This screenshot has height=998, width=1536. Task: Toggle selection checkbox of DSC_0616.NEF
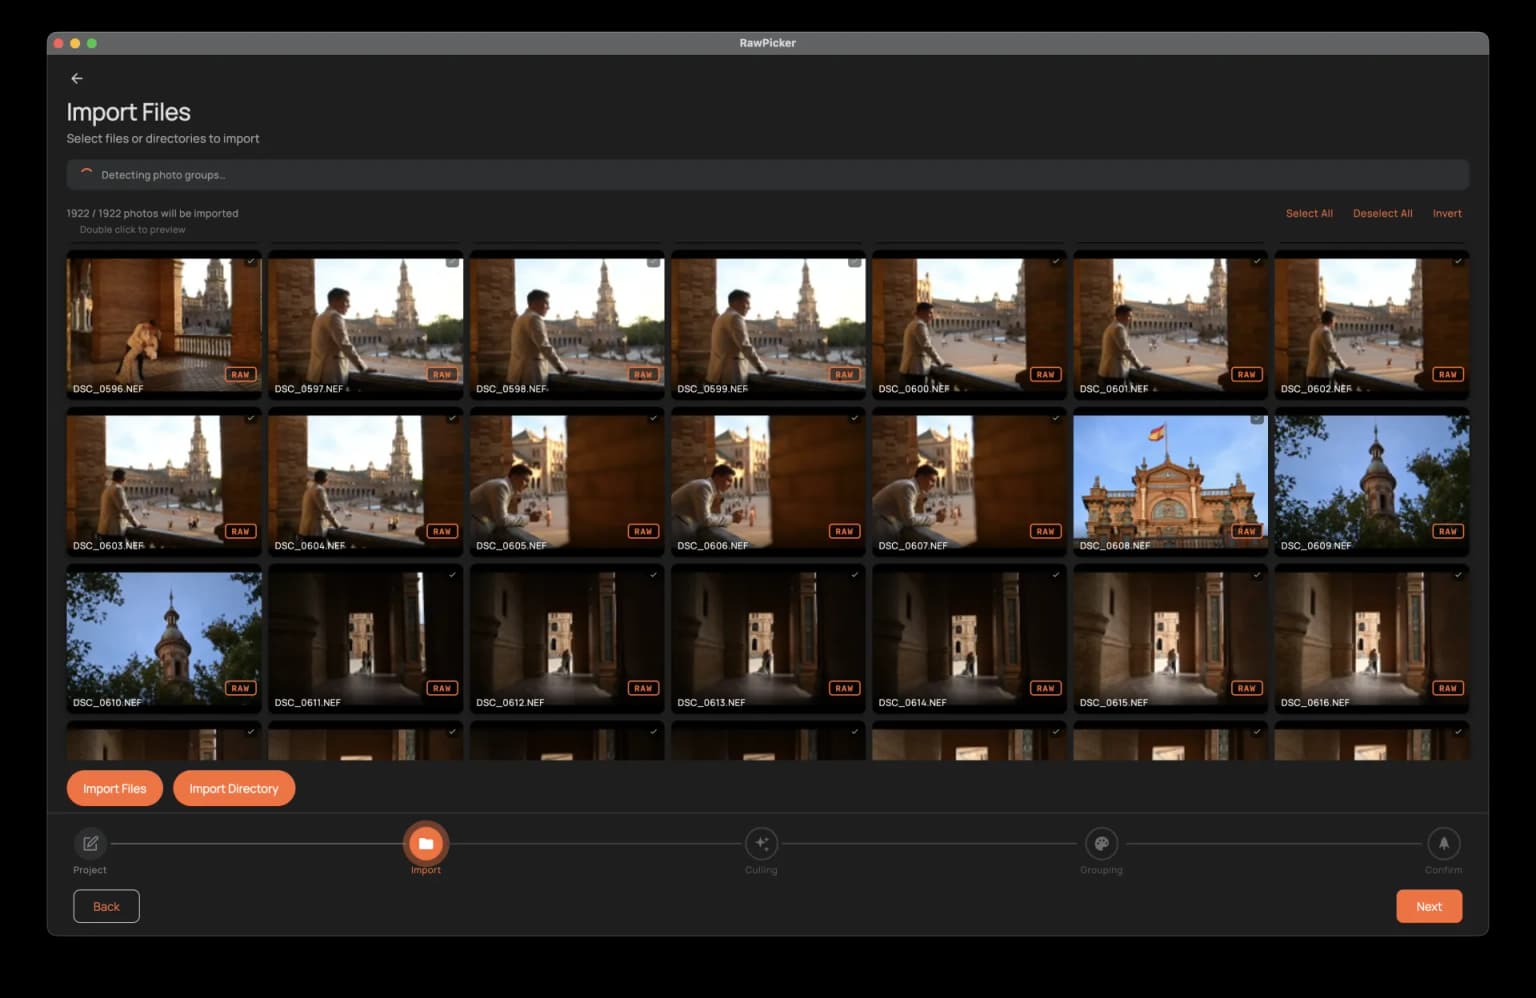point(1458,575)
